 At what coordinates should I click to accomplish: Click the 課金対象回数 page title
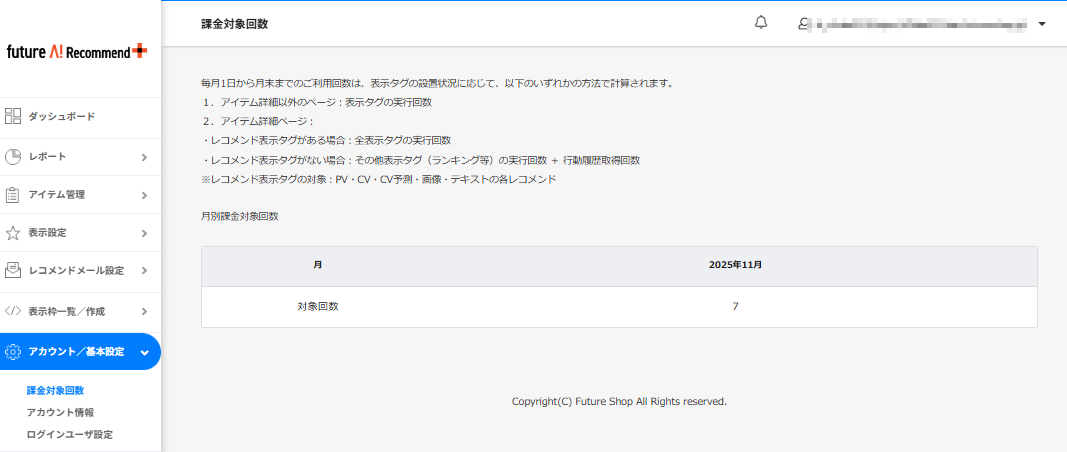coord(235,24)
